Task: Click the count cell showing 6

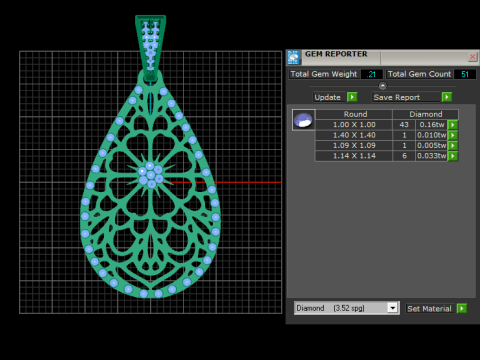Action: 404,156
